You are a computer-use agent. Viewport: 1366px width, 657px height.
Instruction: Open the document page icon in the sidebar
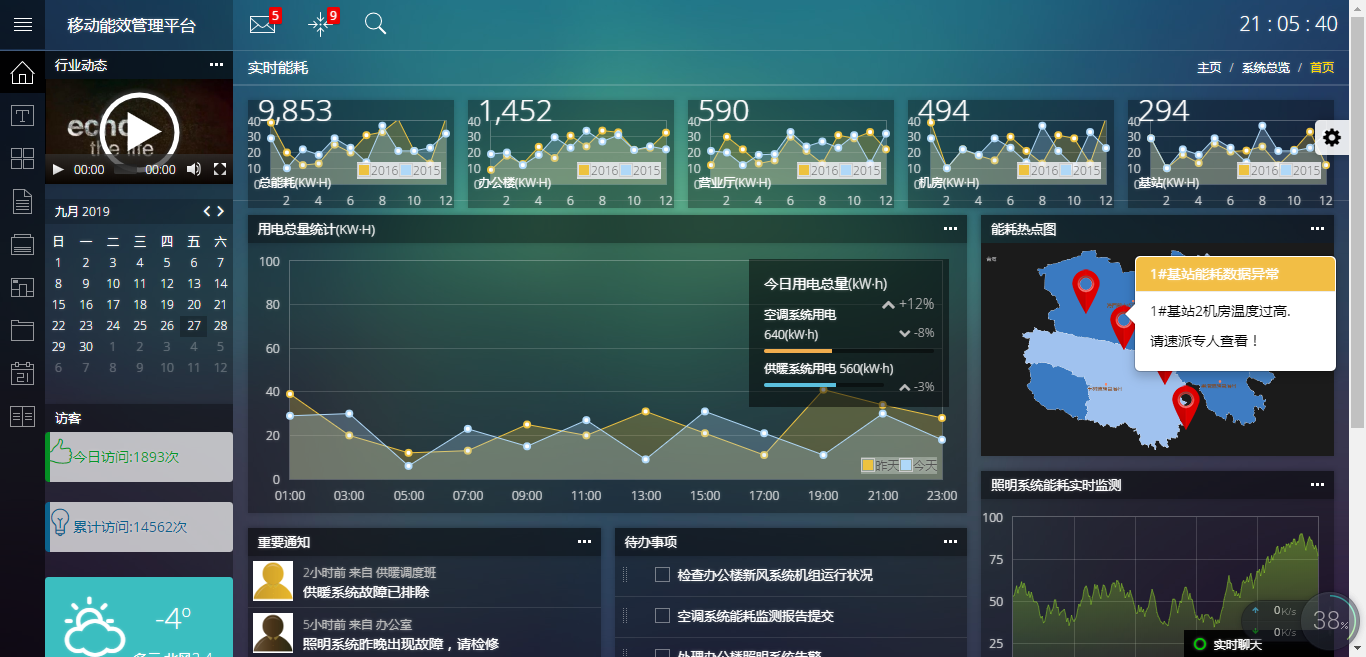coord(22,201)
